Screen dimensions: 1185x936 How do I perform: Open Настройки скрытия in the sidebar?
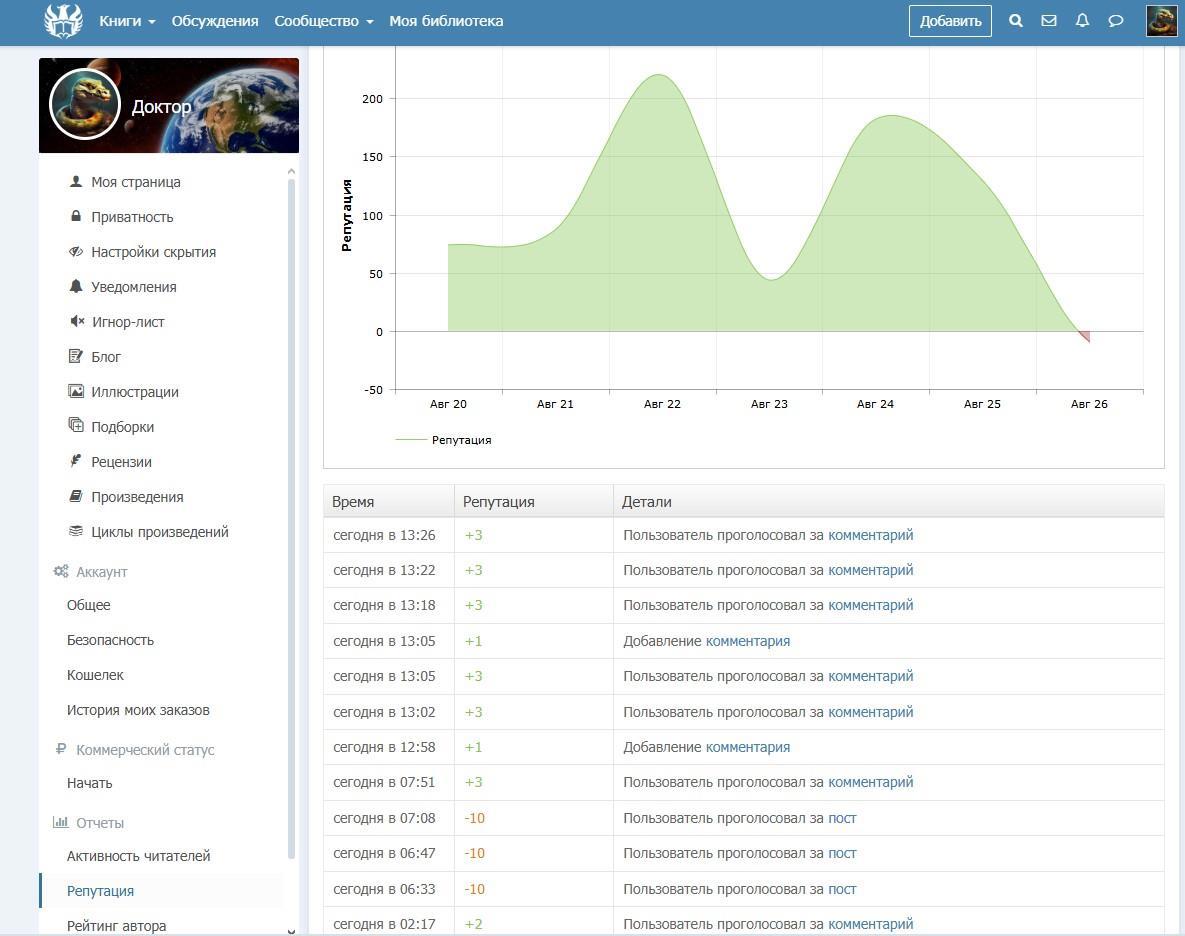click(x=153, y=252)
